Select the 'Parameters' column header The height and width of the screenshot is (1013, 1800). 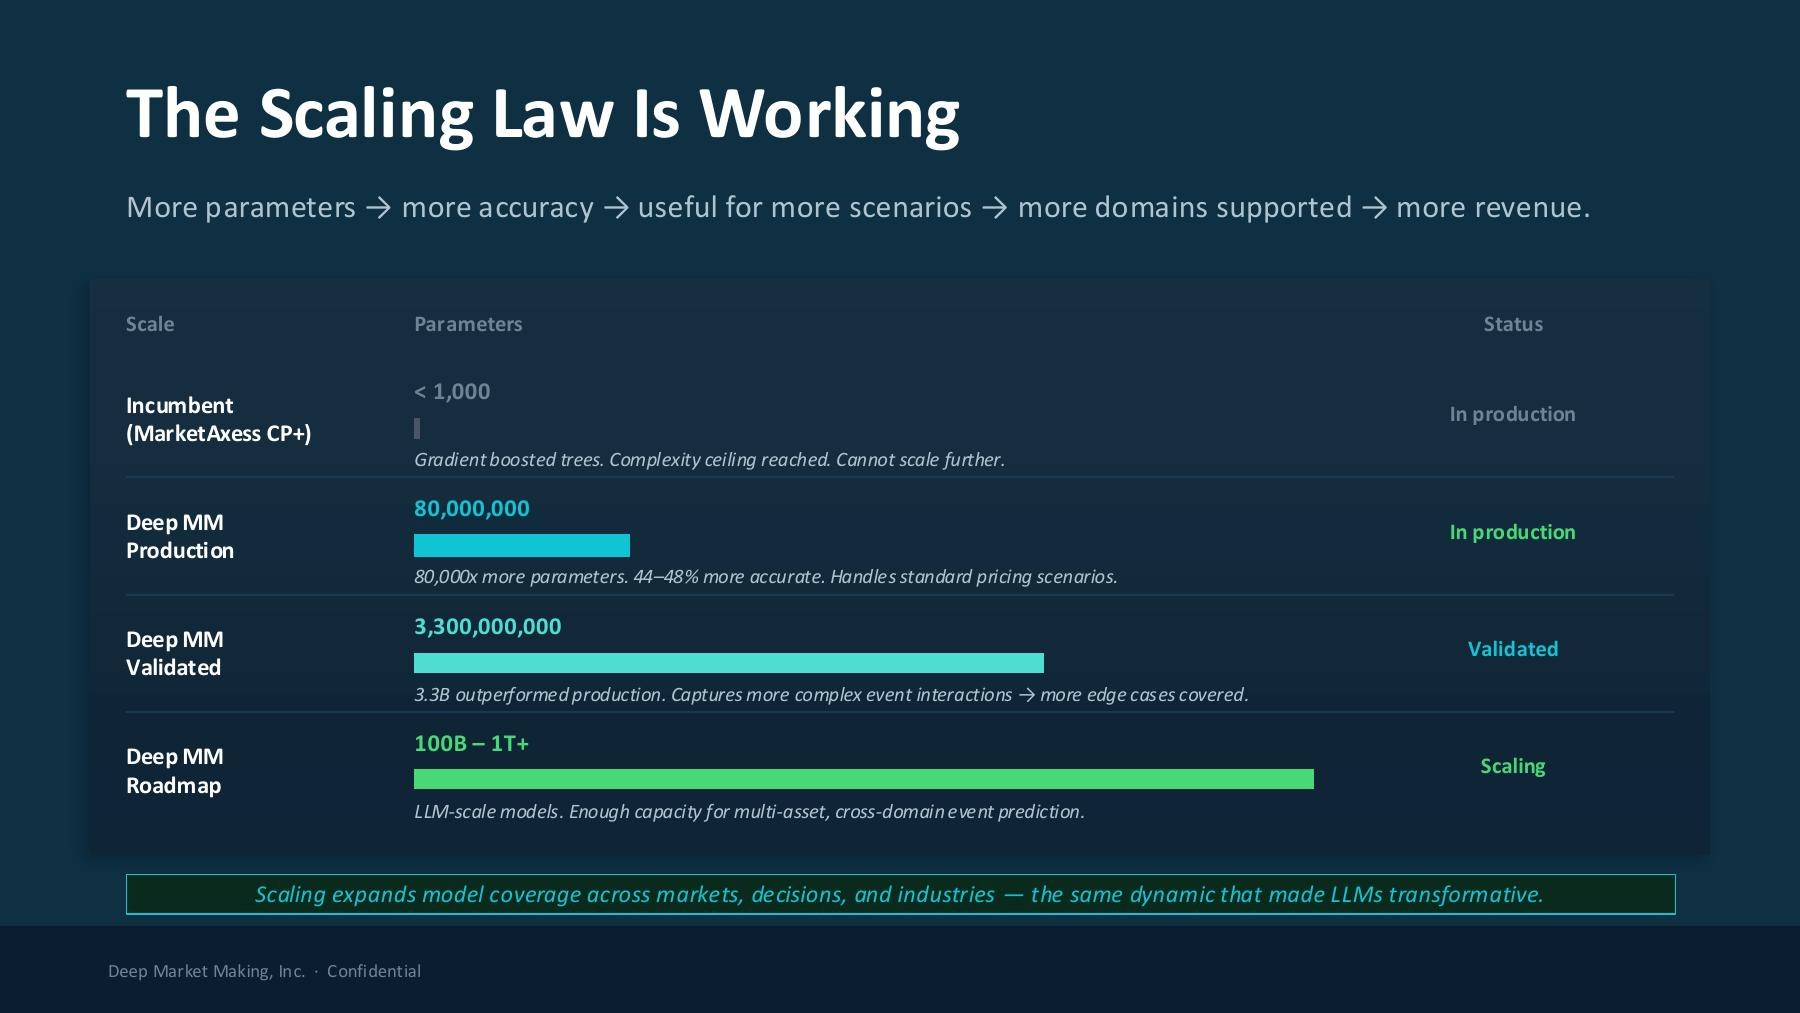468,324
